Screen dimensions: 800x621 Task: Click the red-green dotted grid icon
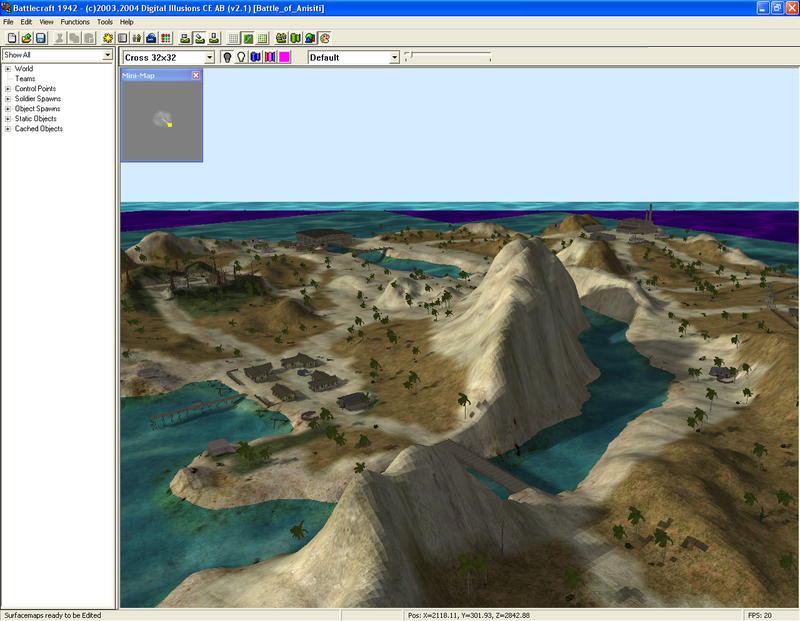point(166,38)
